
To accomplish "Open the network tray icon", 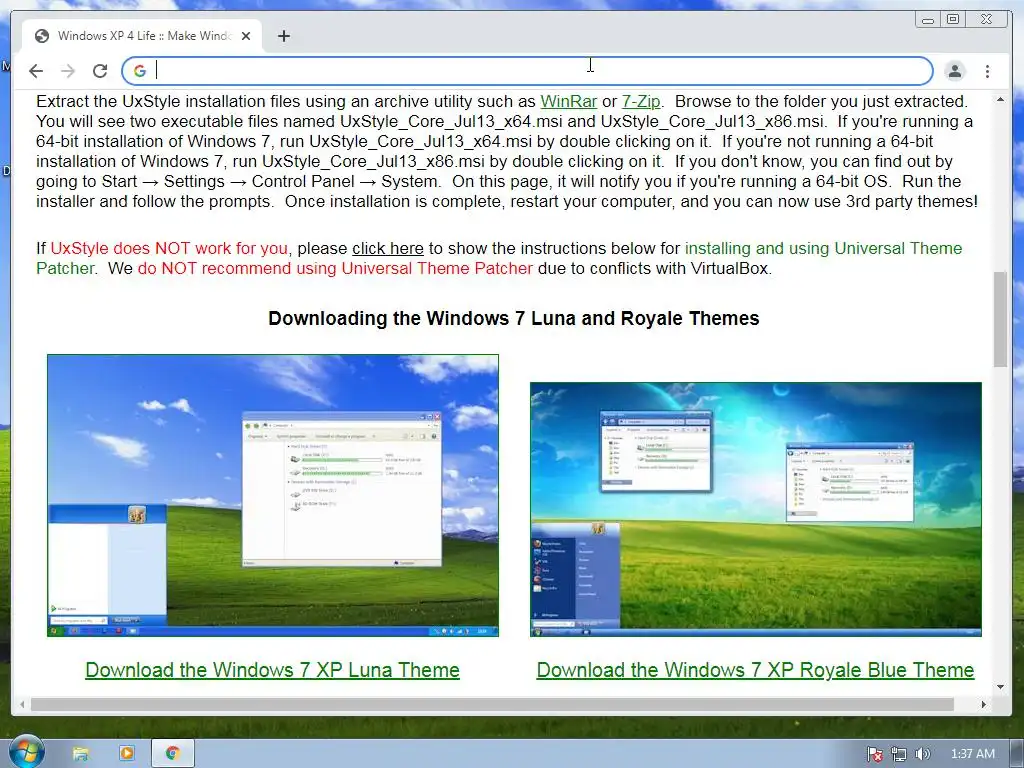I will tap(899, 754).
